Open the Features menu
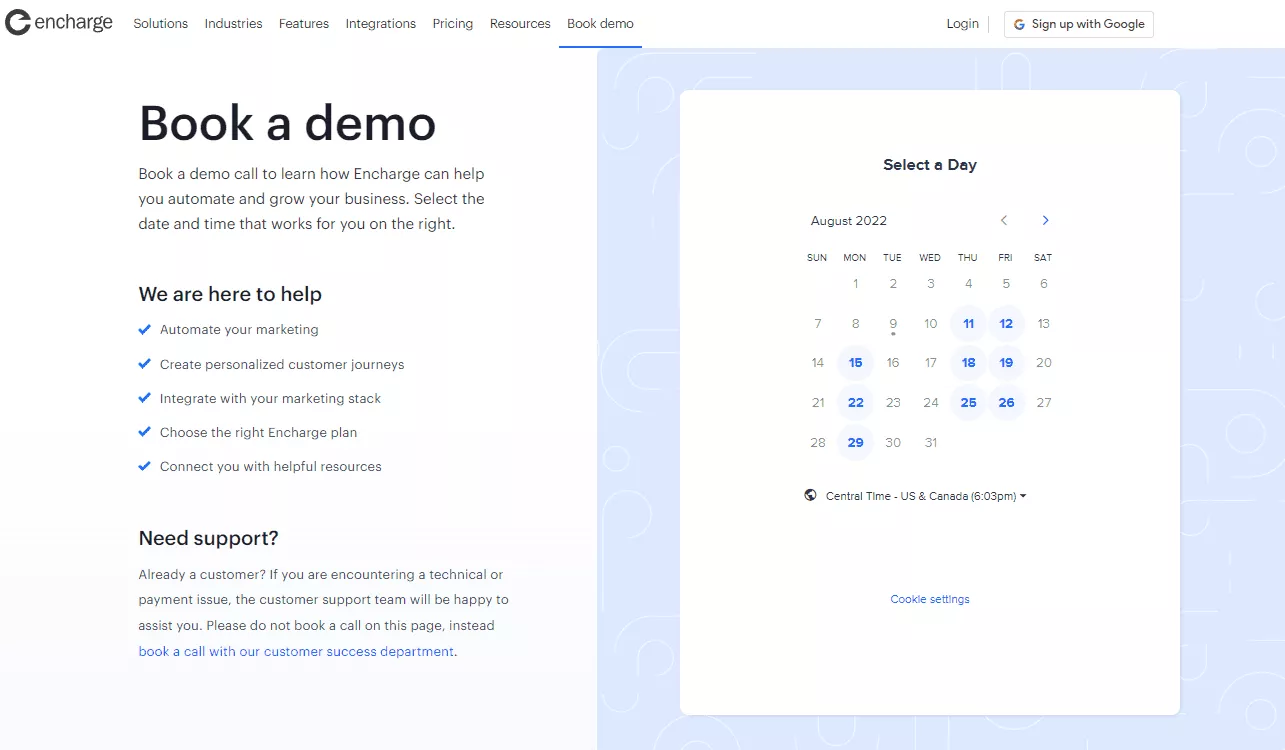Viewport: 1285px width, 750px height. tap(304, 24)
